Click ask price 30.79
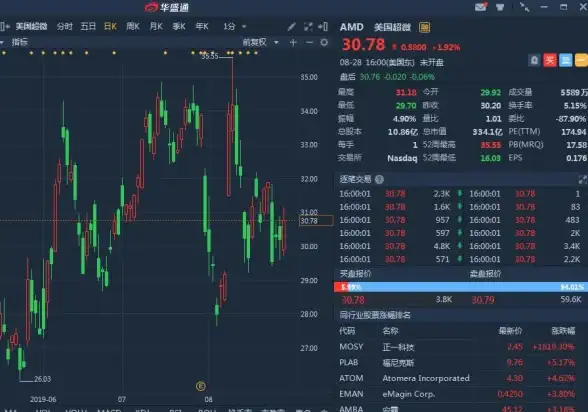 click(x=483, y=300)
